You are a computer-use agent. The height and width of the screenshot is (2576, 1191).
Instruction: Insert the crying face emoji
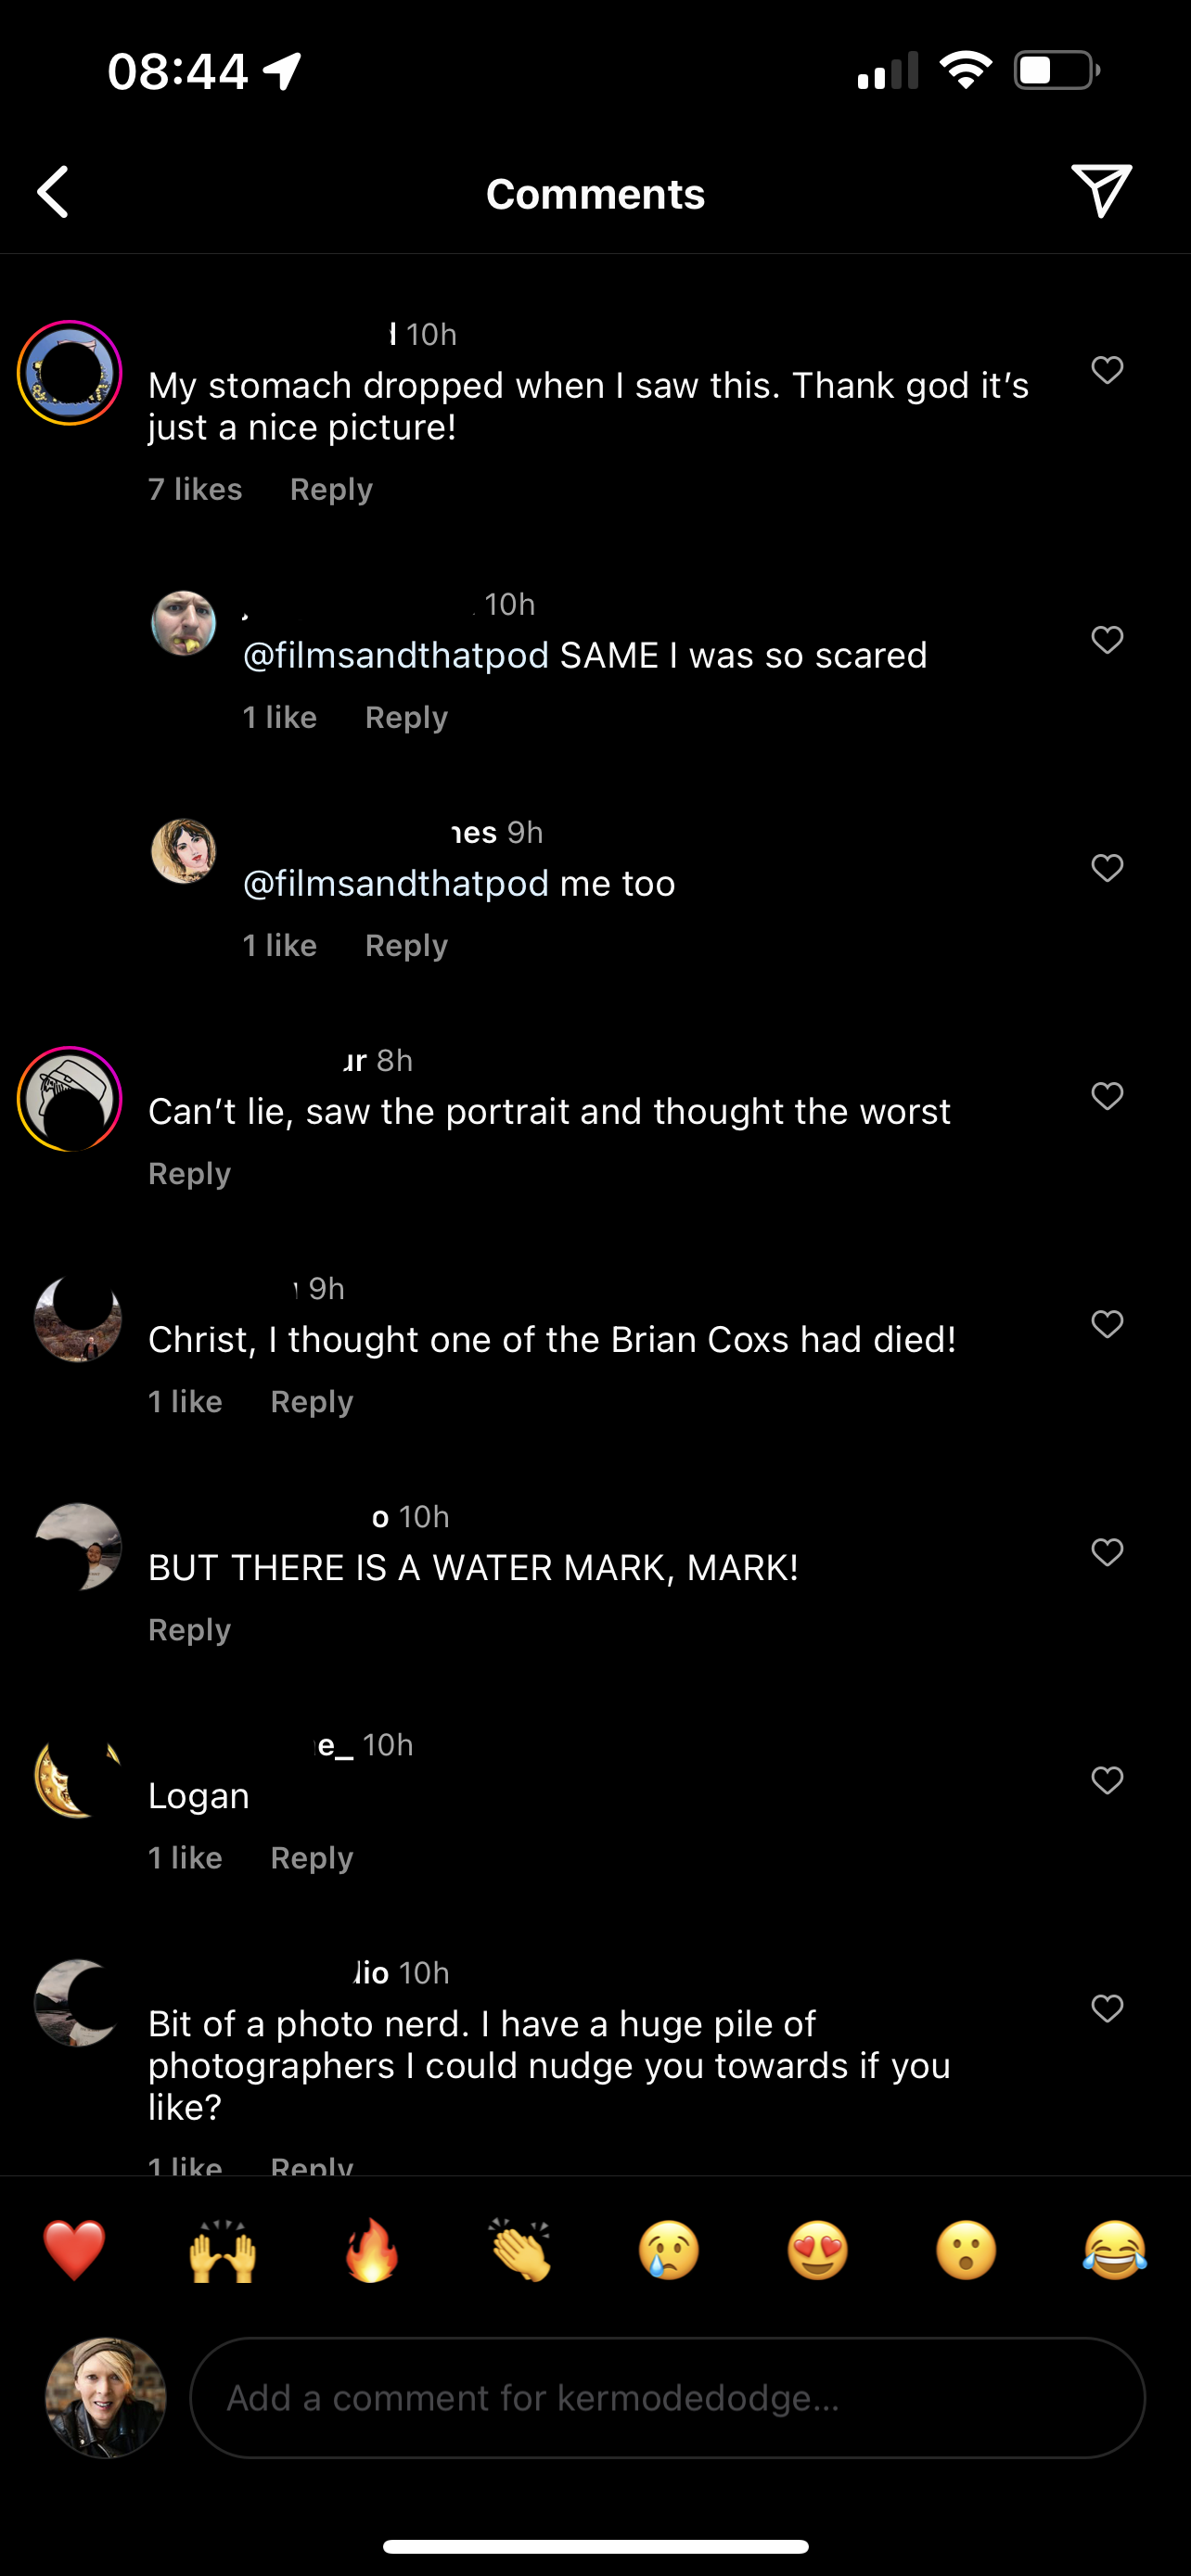pos(669,2250)
